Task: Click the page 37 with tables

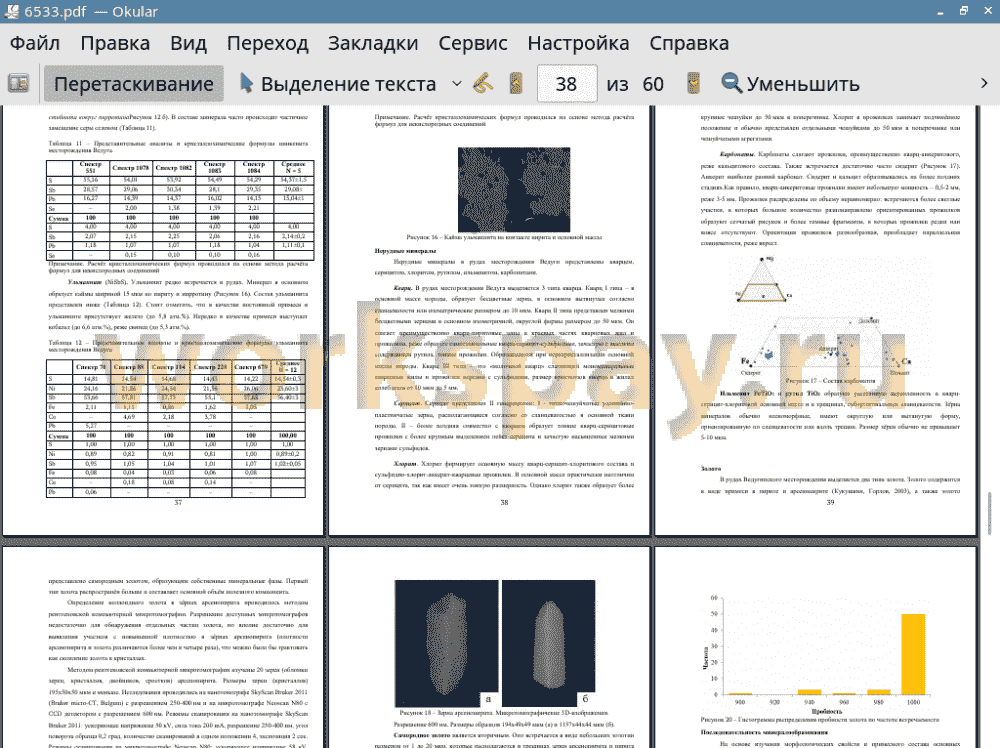Action: [163, 320]
